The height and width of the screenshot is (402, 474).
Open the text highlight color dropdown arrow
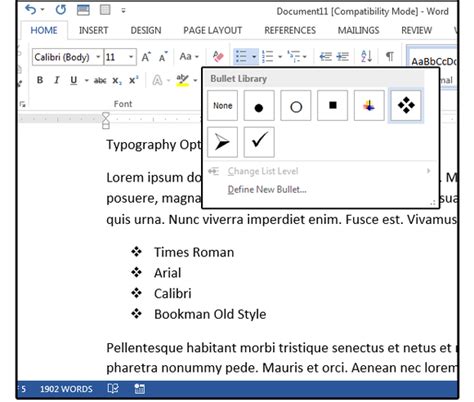195,80
